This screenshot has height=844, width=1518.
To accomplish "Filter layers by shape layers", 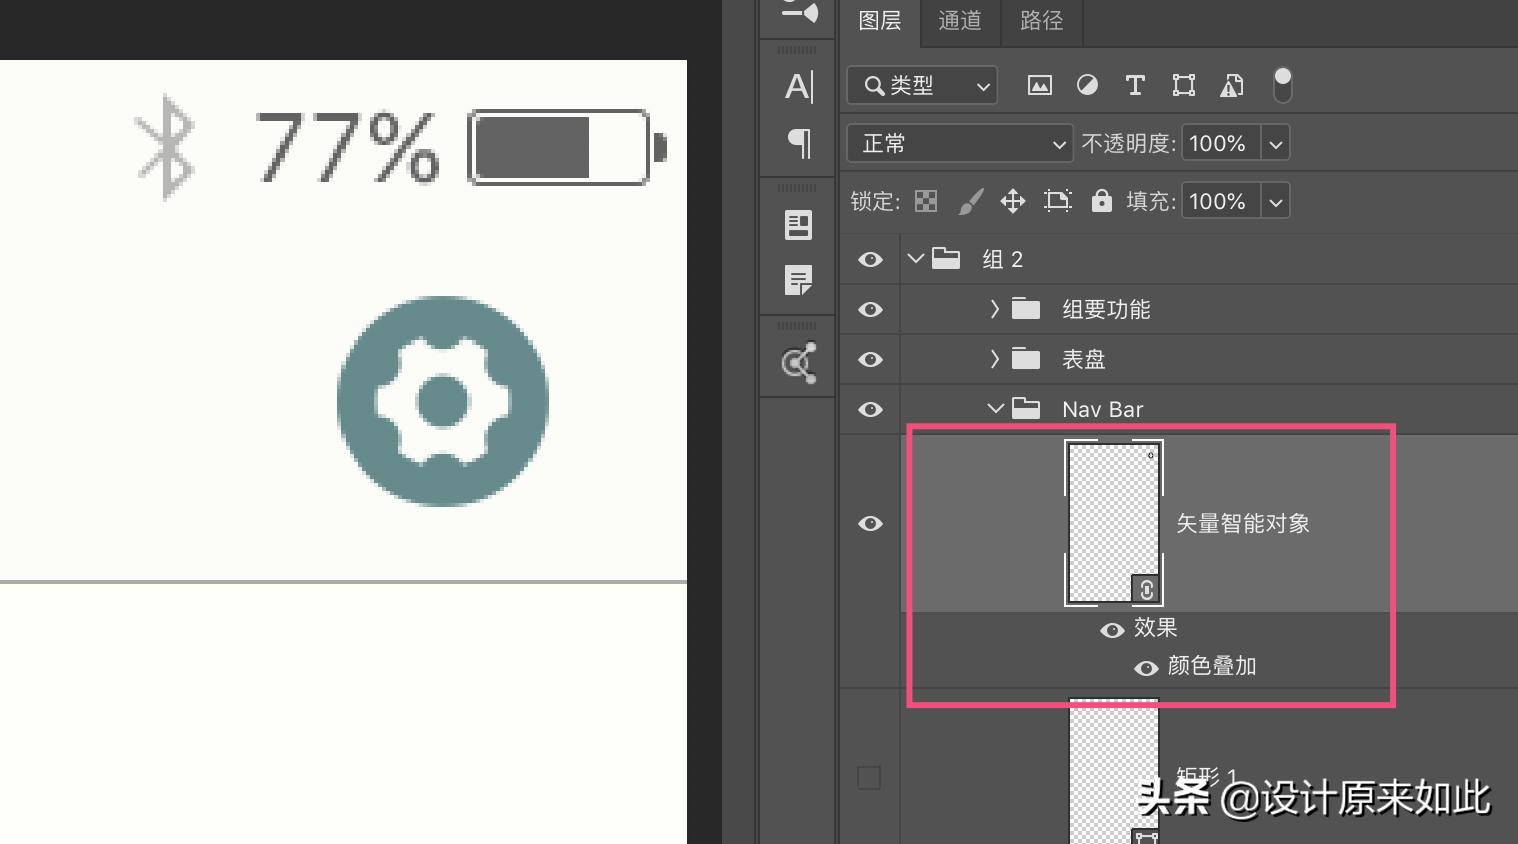I will 1184,86.
